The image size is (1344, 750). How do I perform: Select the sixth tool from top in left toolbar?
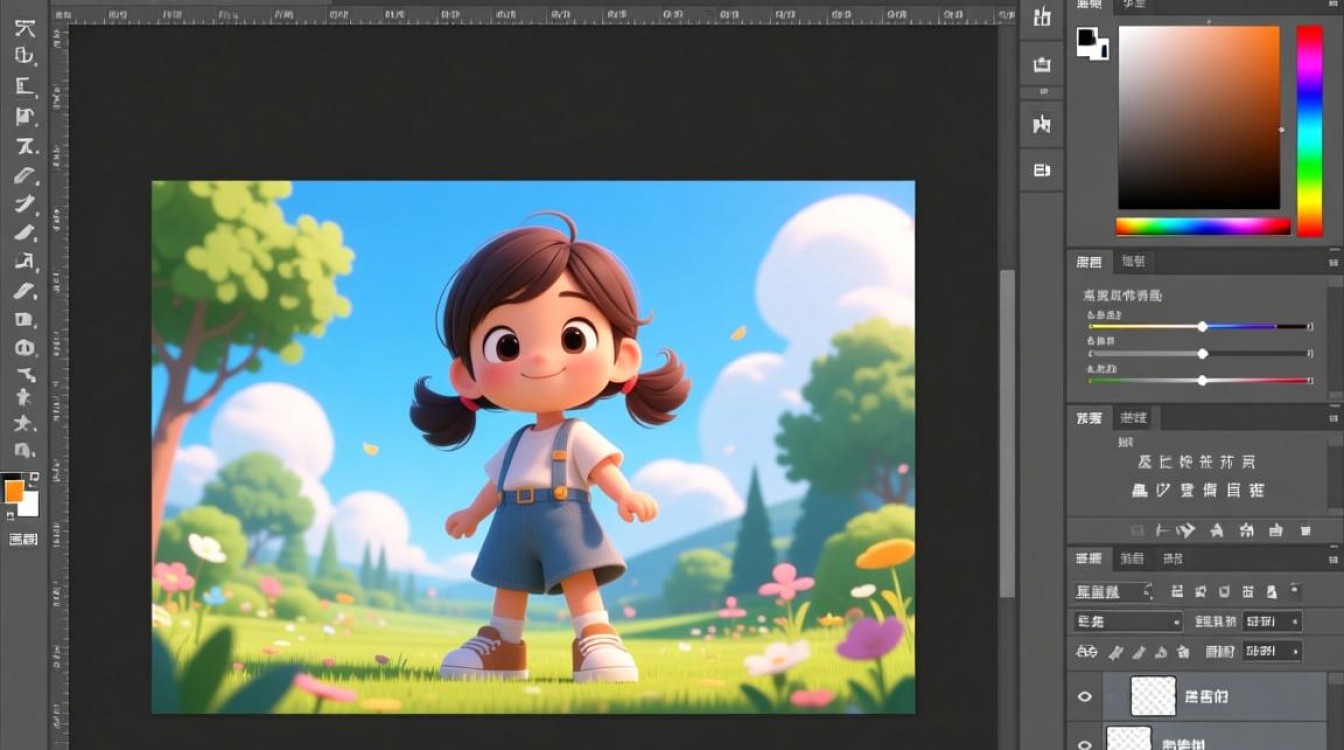[25, 176]
